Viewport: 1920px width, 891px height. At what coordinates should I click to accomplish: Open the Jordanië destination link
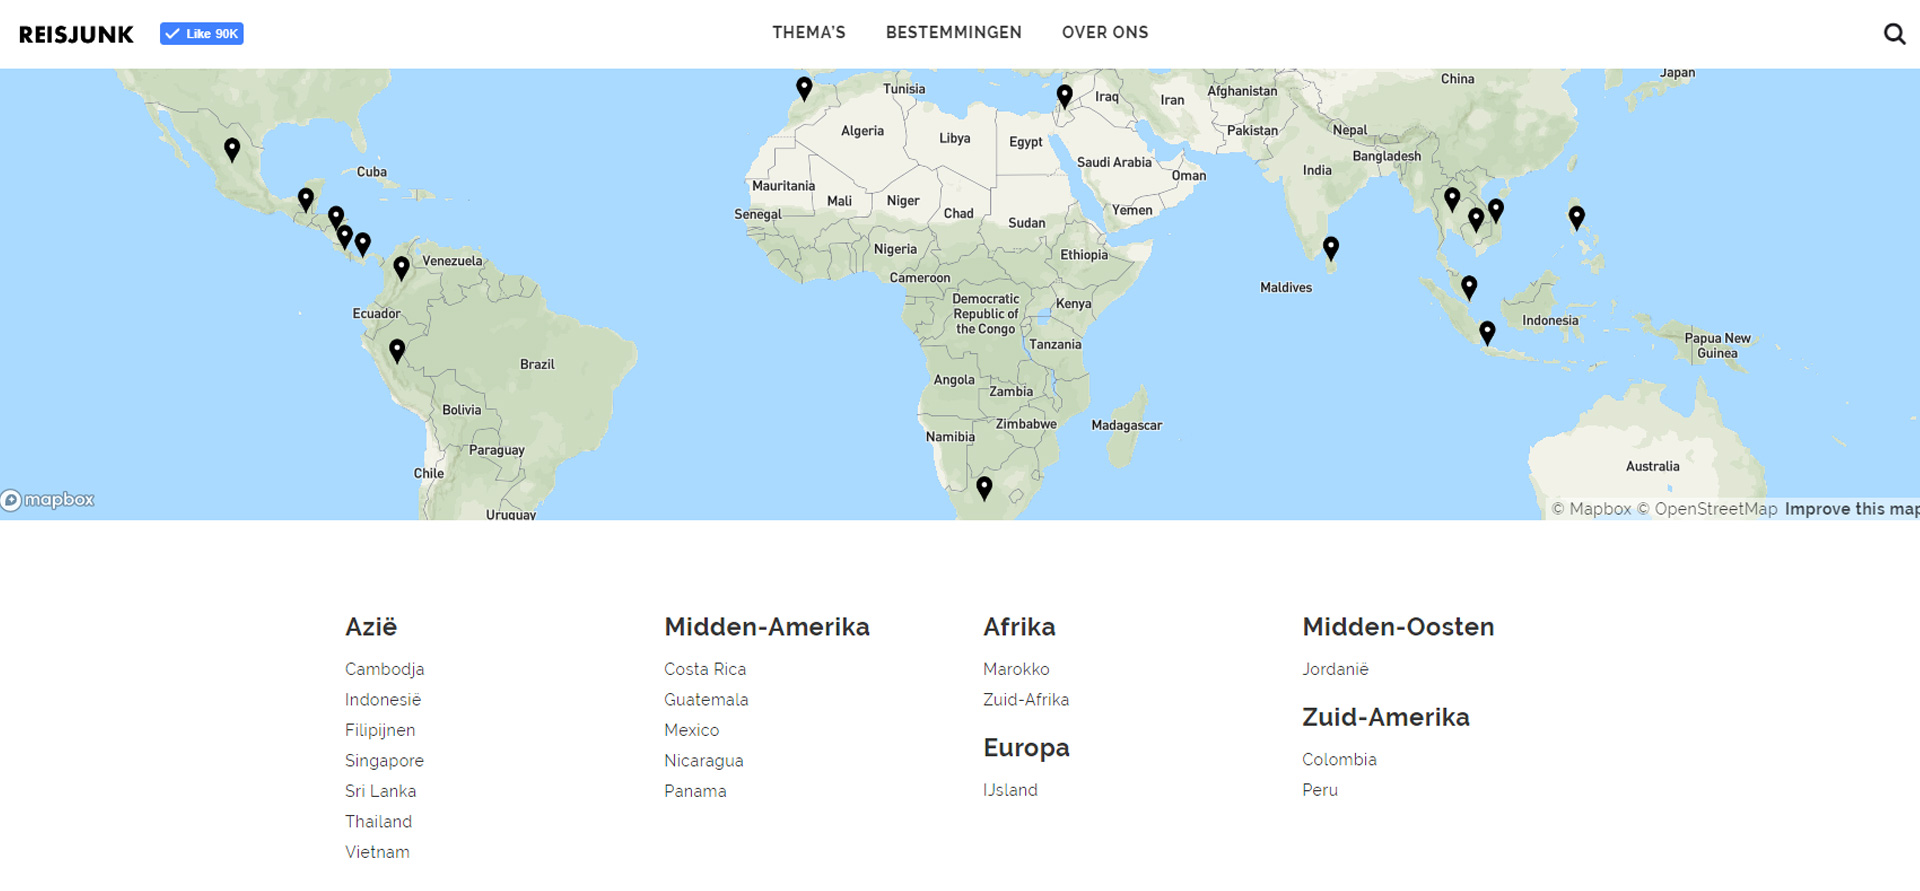click(x=1335, y=669)
